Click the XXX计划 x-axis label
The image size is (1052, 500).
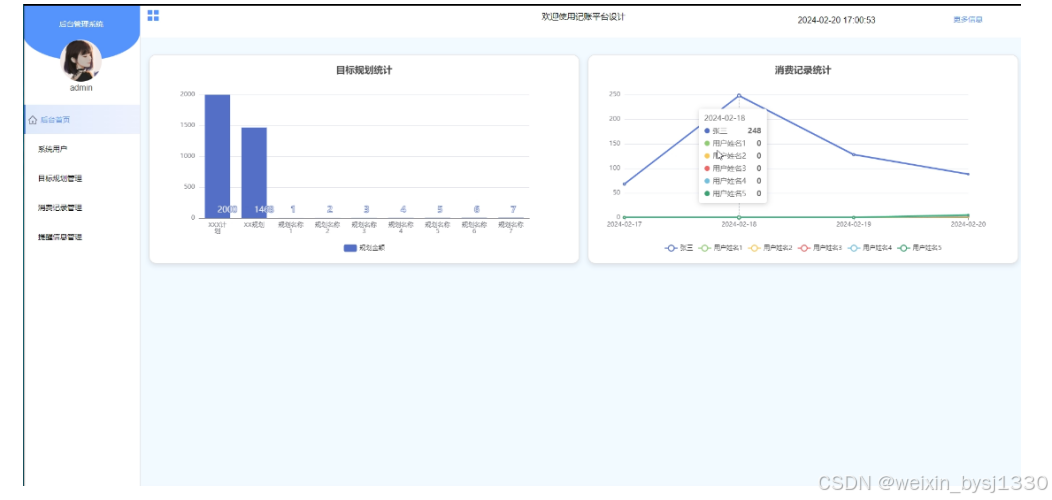[217, 228]
